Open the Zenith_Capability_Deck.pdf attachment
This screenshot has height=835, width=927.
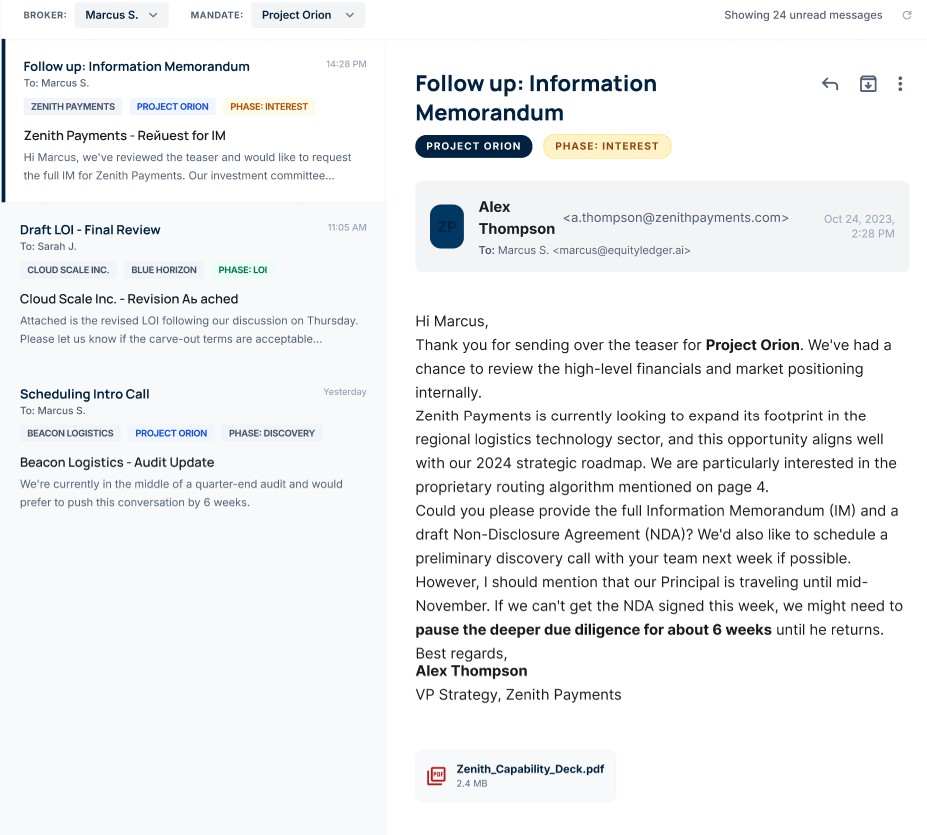(x=529, y=769)
